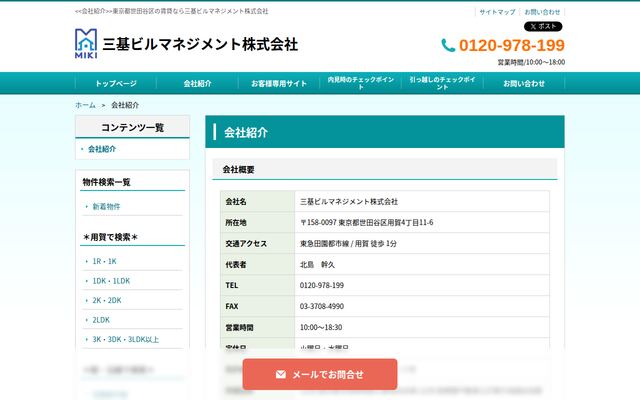Click the 0120-978-199 phone number in header
640x400 pixels.
512,45
